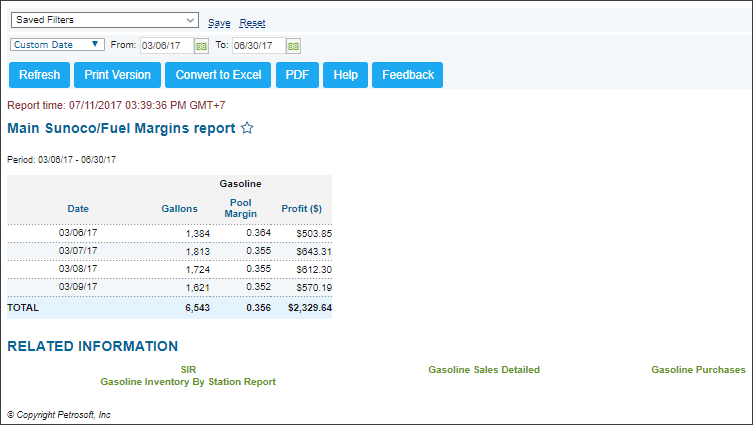Open the Saved Filters dropdown
The width and height of the screenshot is (753, 425).
(x=105, y=20)
